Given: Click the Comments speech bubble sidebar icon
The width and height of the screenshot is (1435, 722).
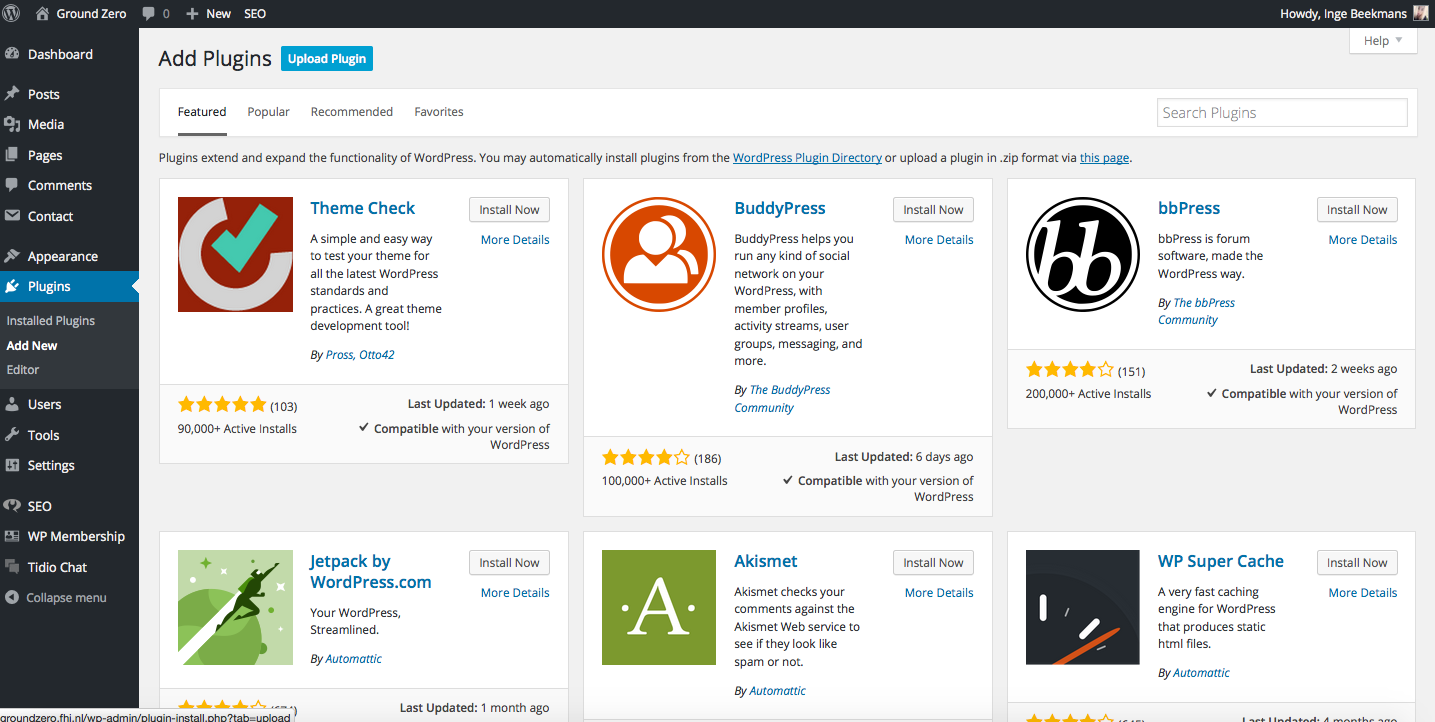Looking at the screenshot, I should tap(12, 185).
